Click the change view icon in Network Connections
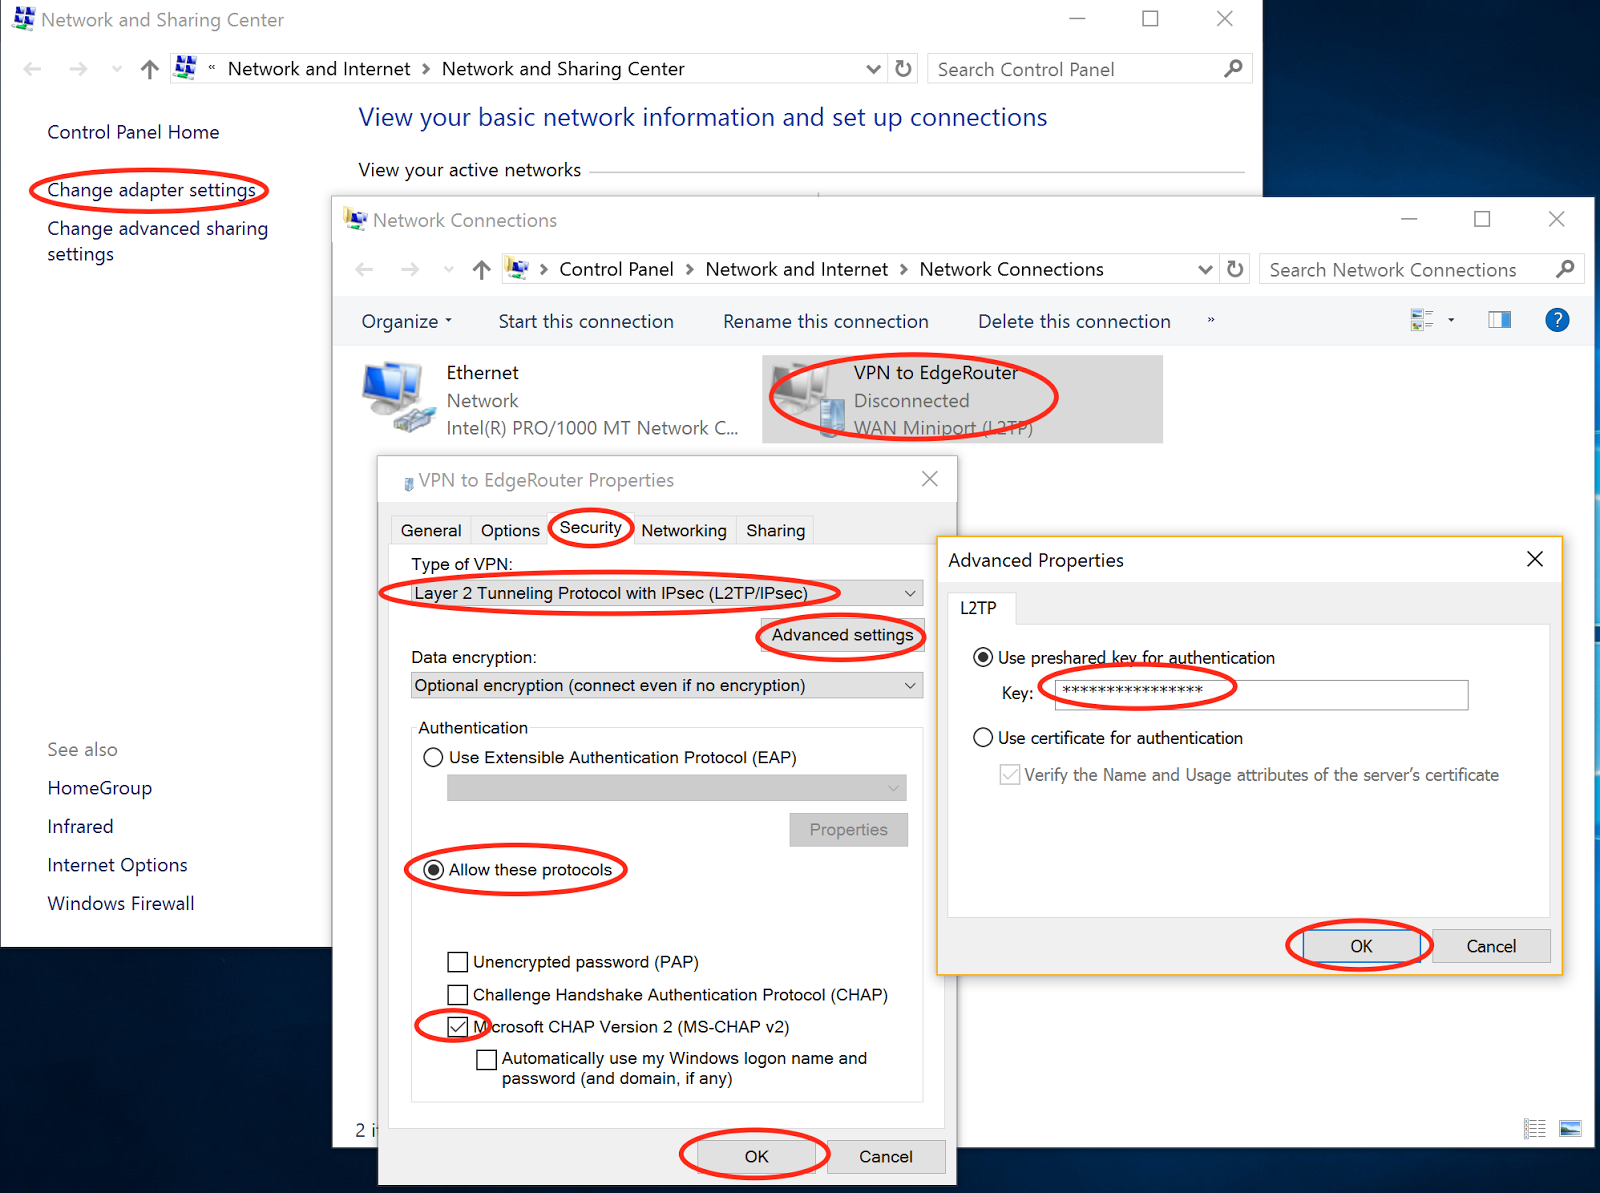Screen dimensions: 1600x1193 pyautogui.click(x=1422, y=320)
